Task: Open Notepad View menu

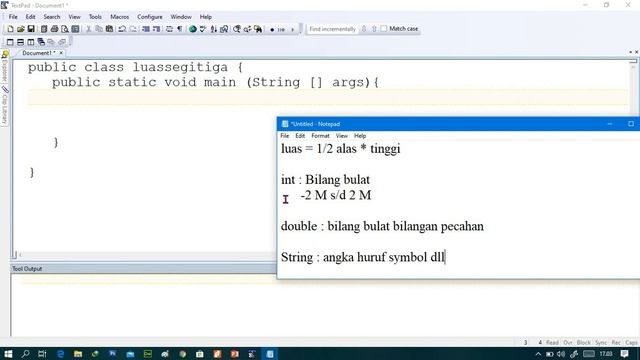Action: pyautogui.click(x=342, y=136)
